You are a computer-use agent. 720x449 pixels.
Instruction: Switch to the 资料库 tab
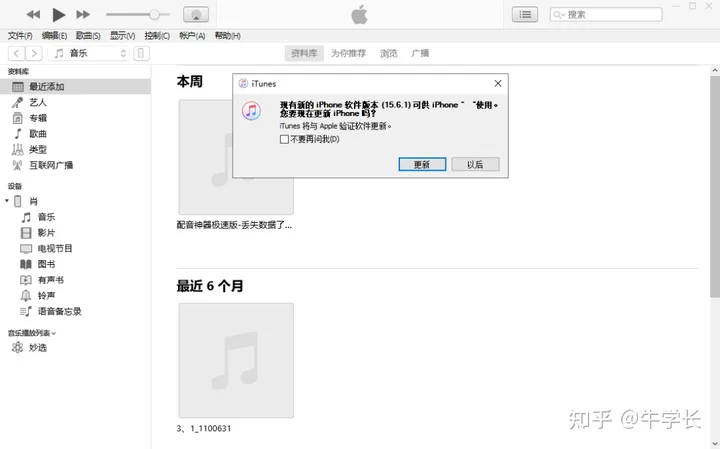(304, 54)
